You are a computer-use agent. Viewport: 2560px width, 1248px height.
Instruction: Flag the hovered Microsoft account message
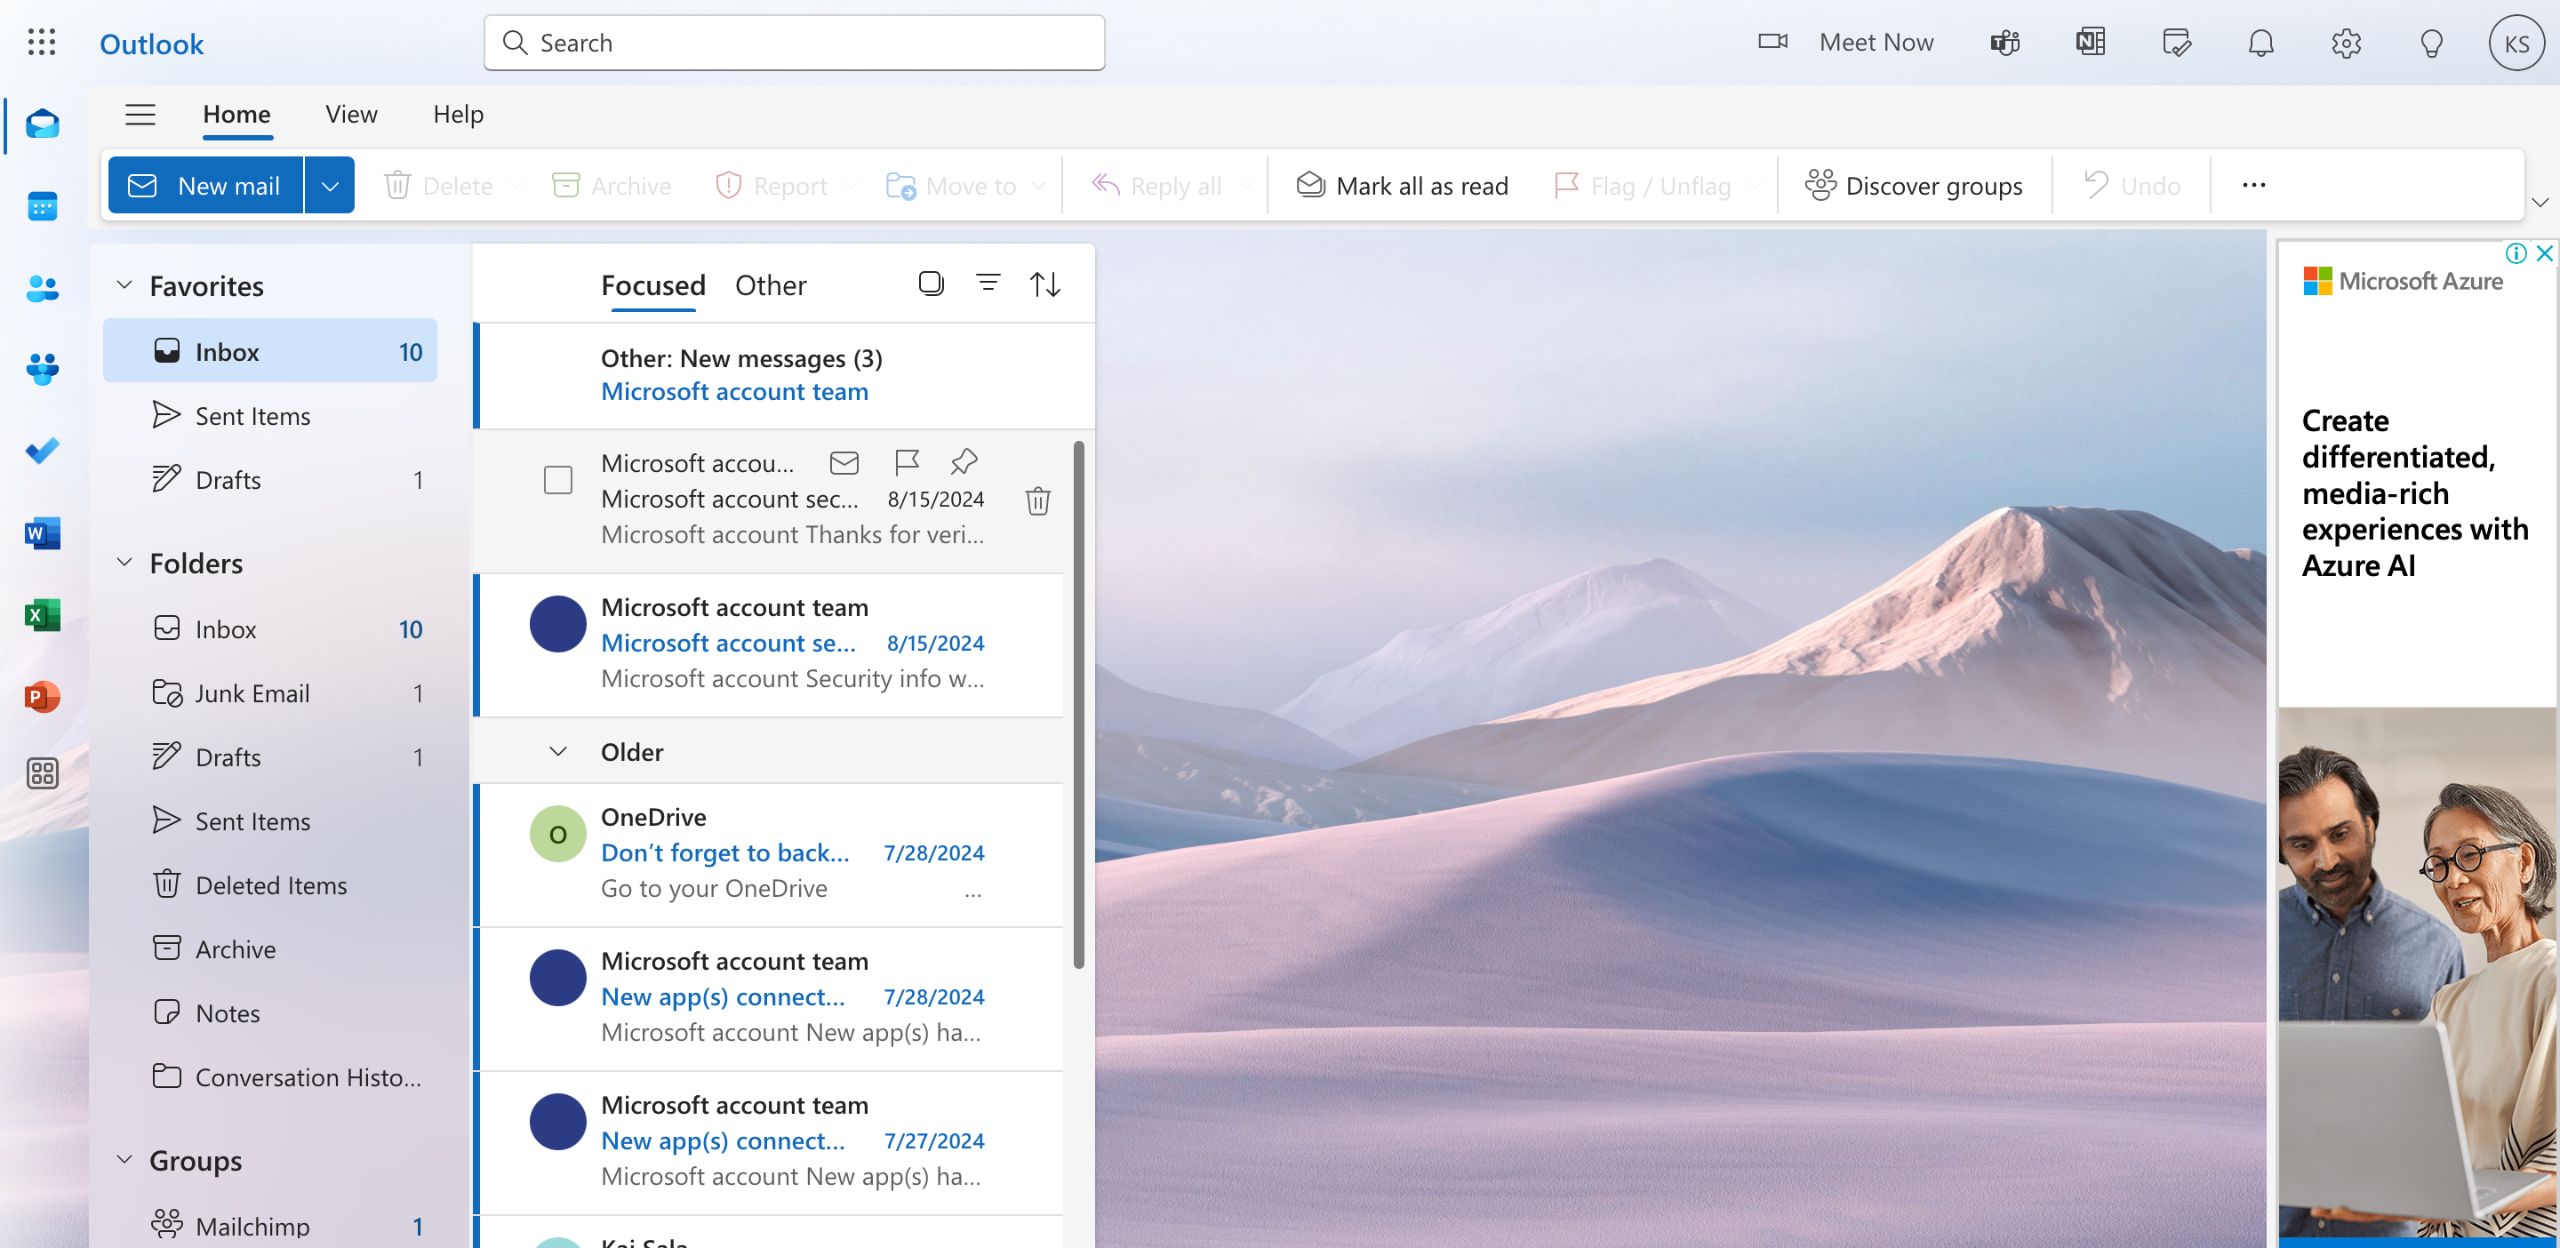[906, 462]
